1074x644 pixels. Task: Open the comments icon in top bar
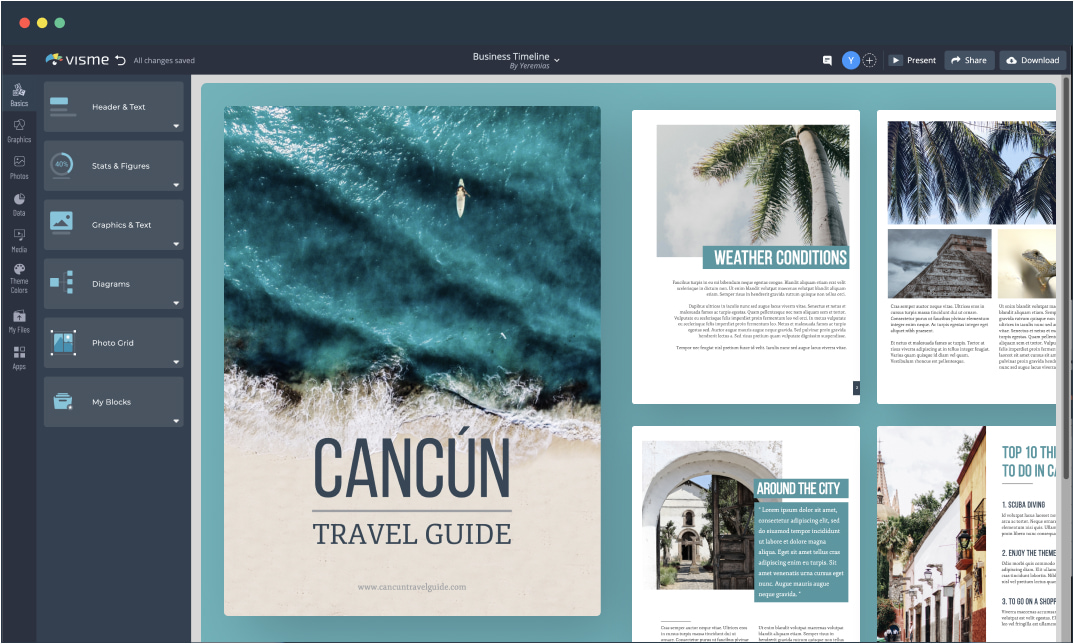827,60
